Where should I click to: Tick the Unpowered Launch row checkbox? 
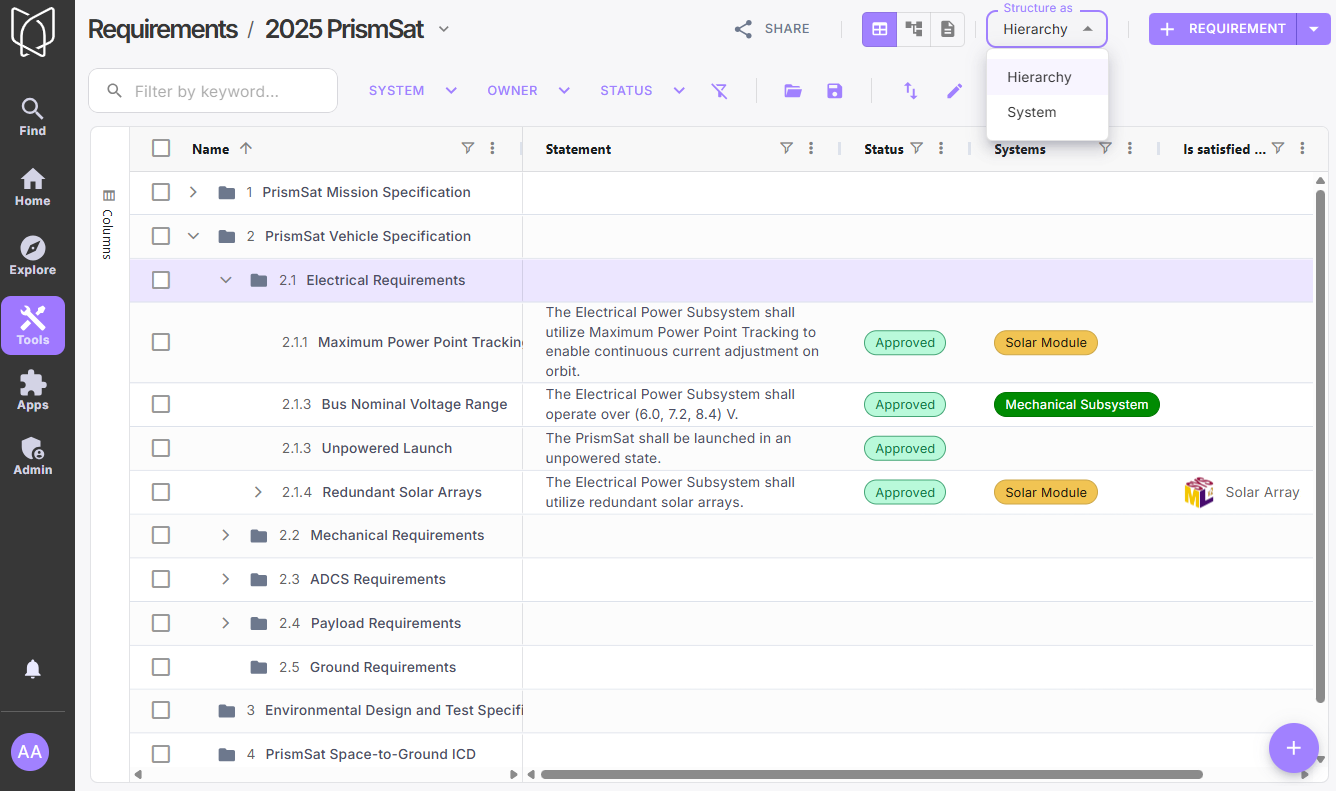point(161,448)
